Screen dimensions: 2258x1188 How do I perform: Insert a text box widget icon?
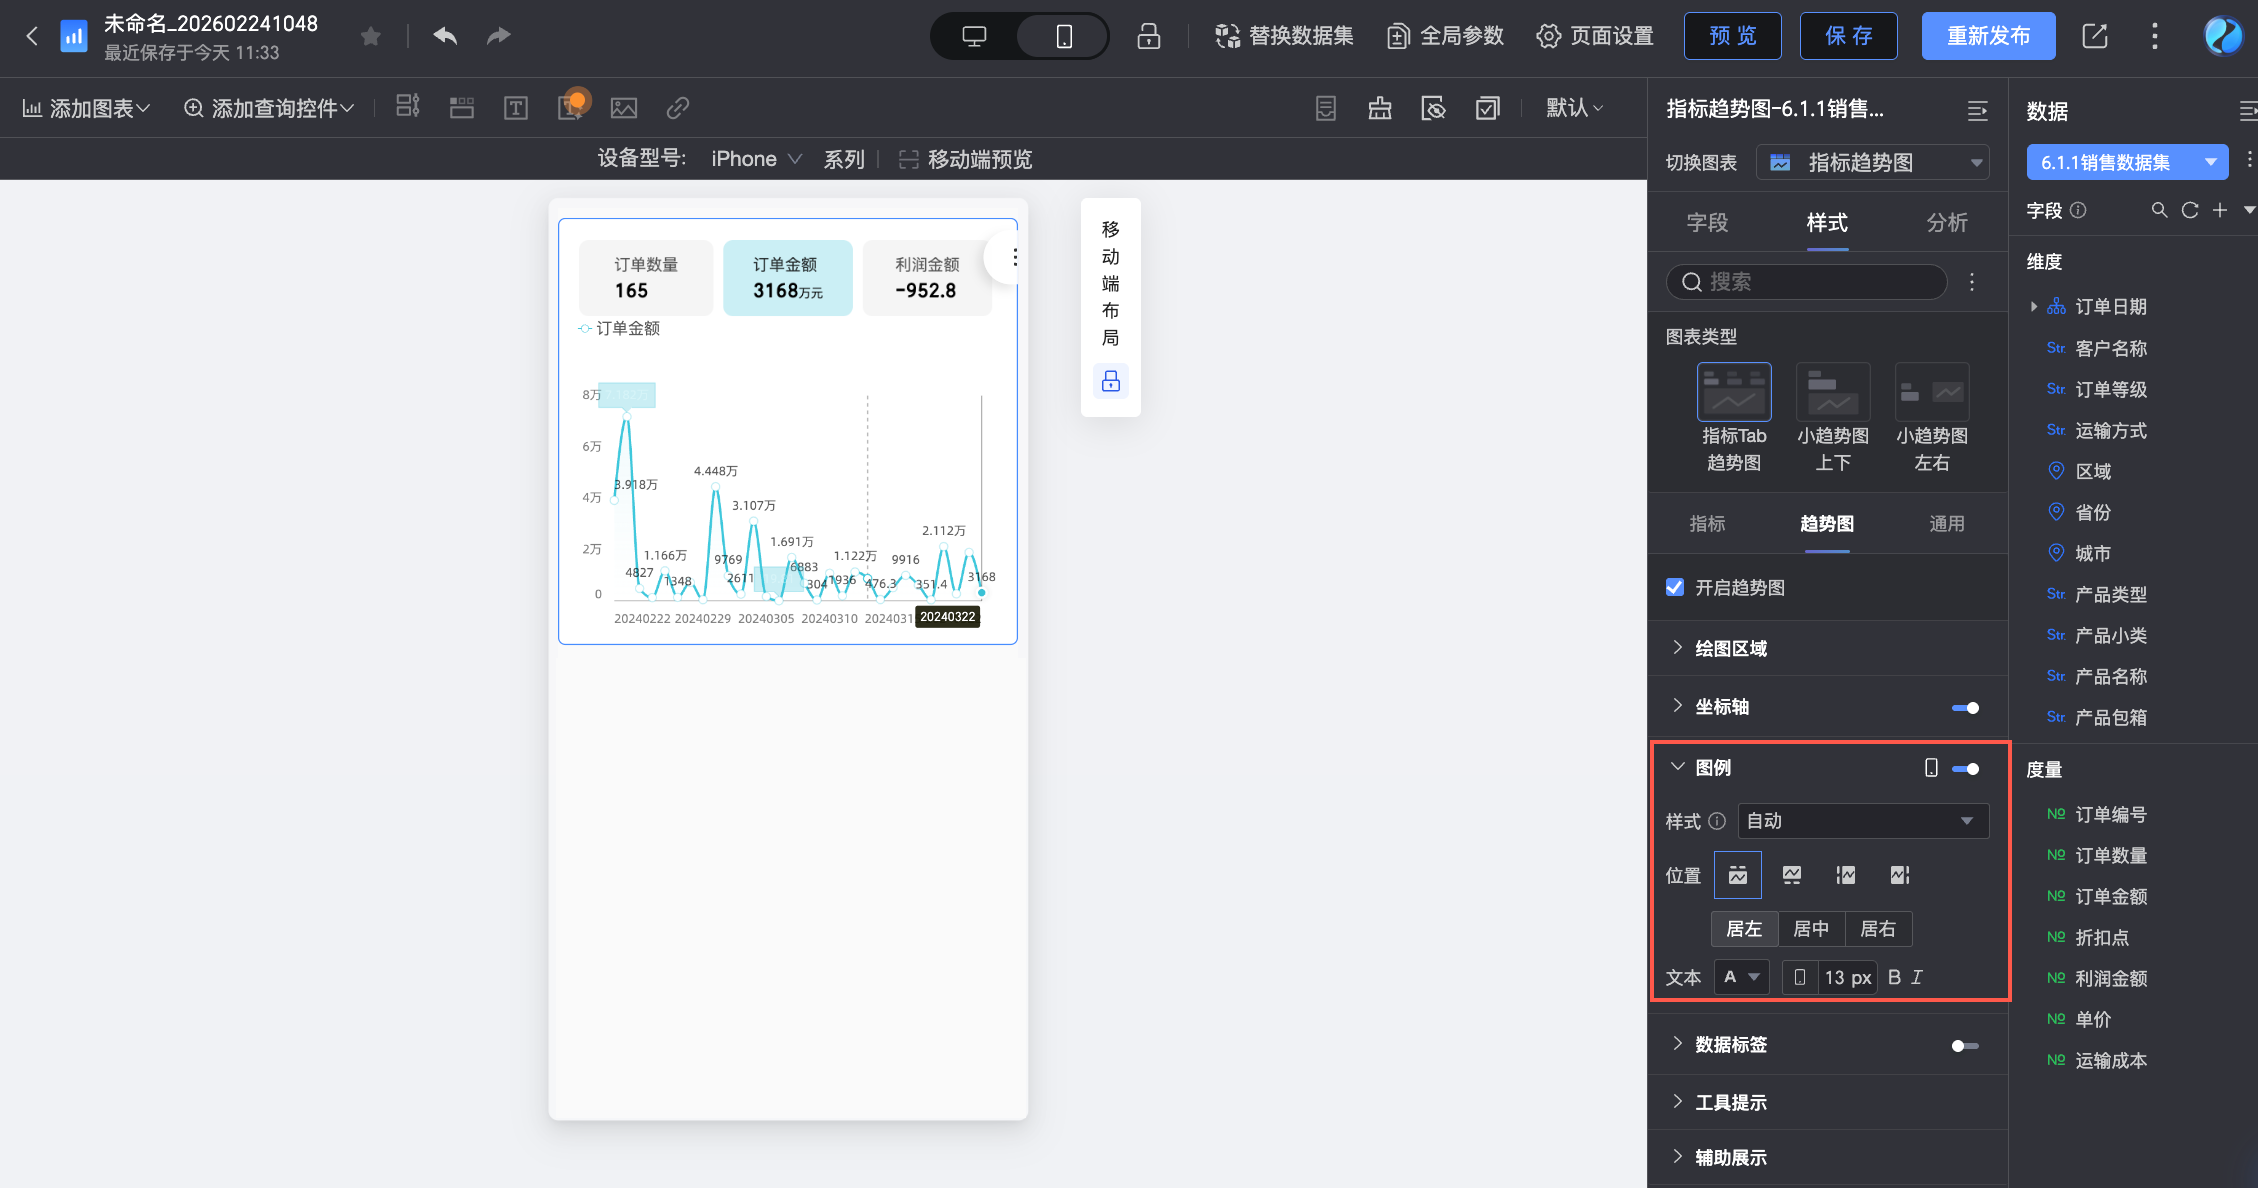tap(516, 108)
